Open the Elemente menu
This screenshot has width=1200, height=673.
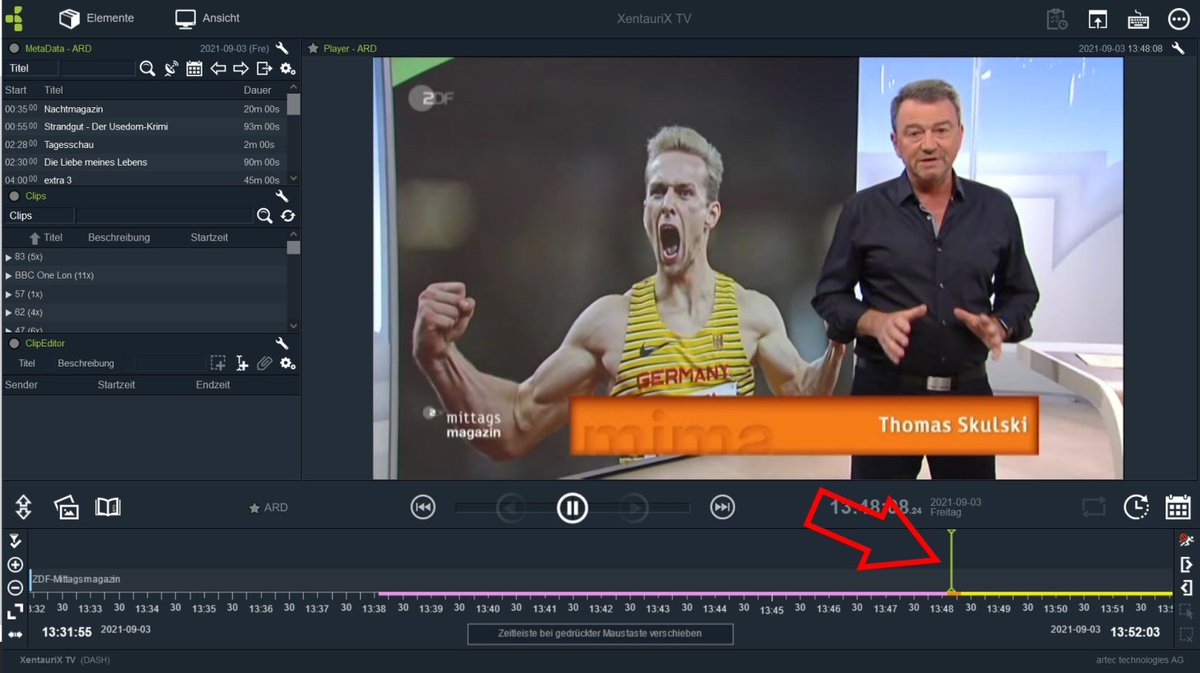coord(95,18)
